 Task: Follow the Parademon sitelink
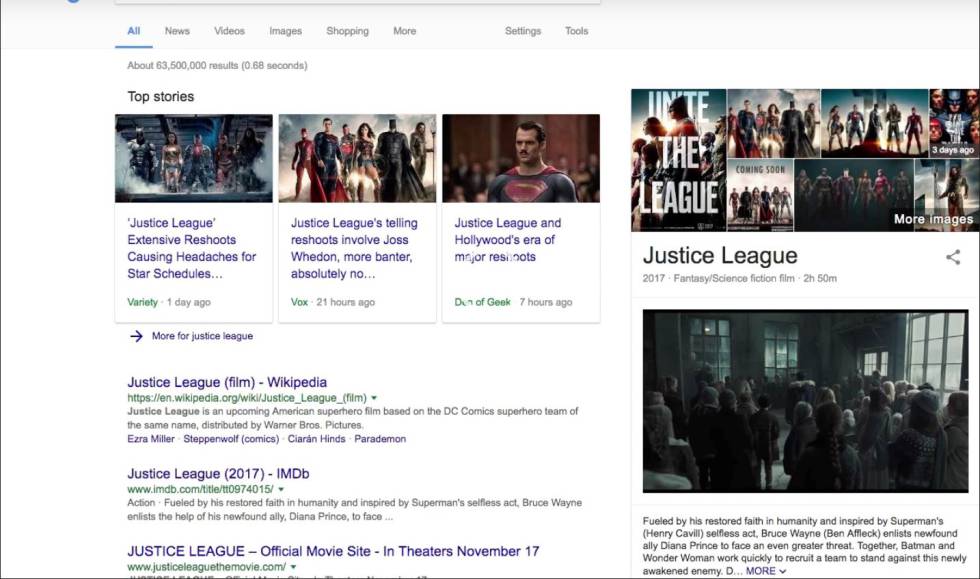click(x=380, y=439)
